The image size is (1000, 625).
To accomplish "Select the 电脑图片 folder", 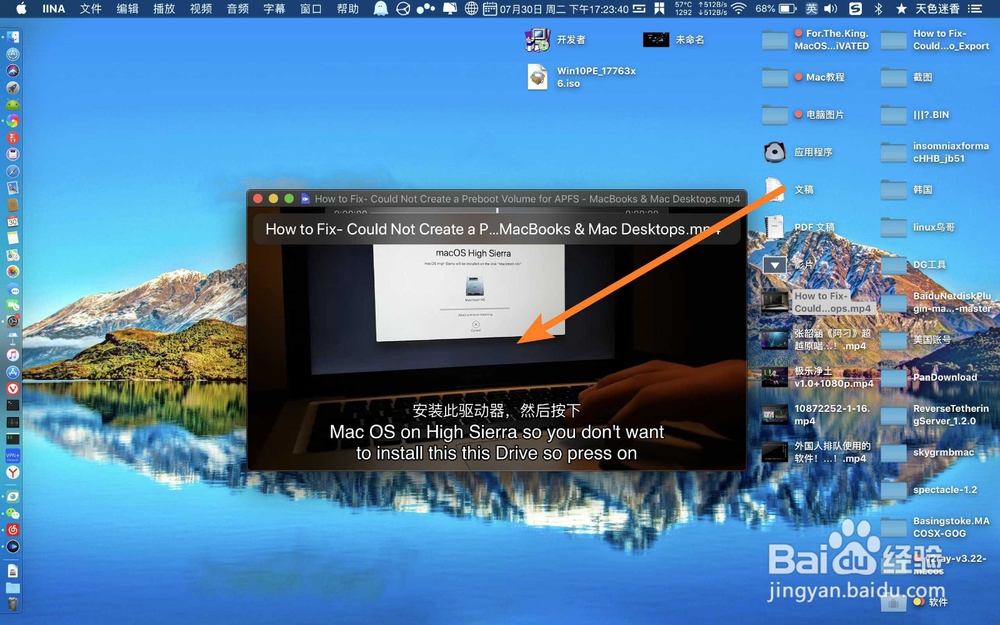I will pos(804,115).
